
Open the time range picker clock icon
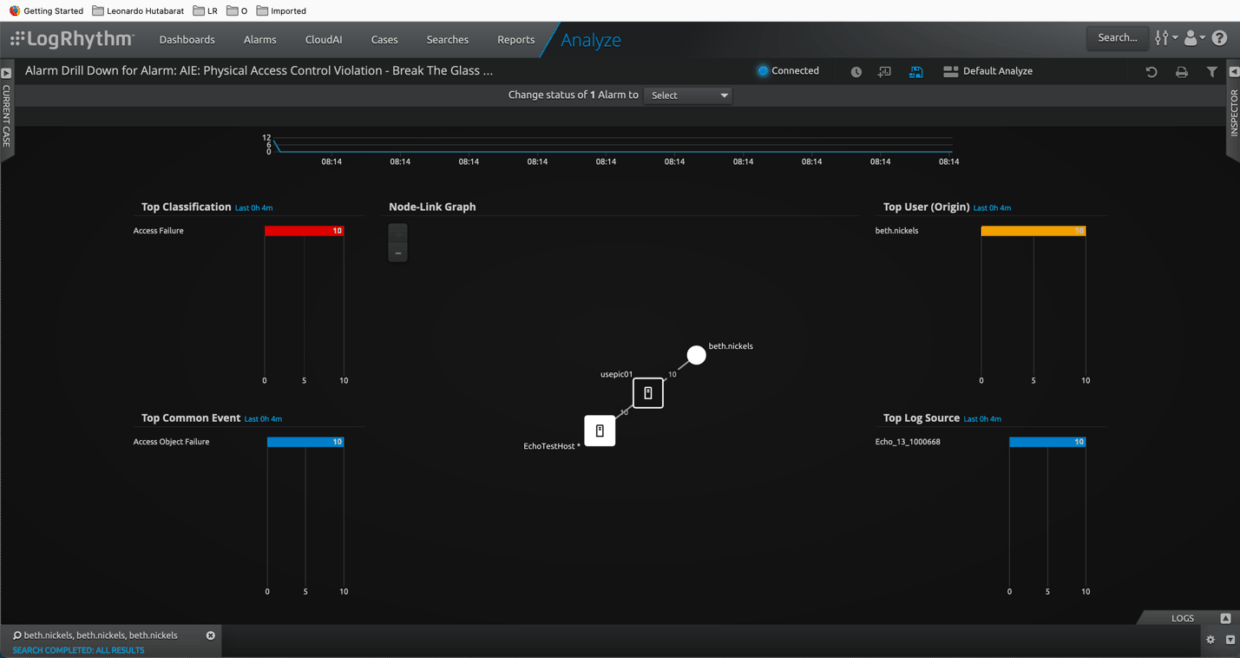[857, 71]
